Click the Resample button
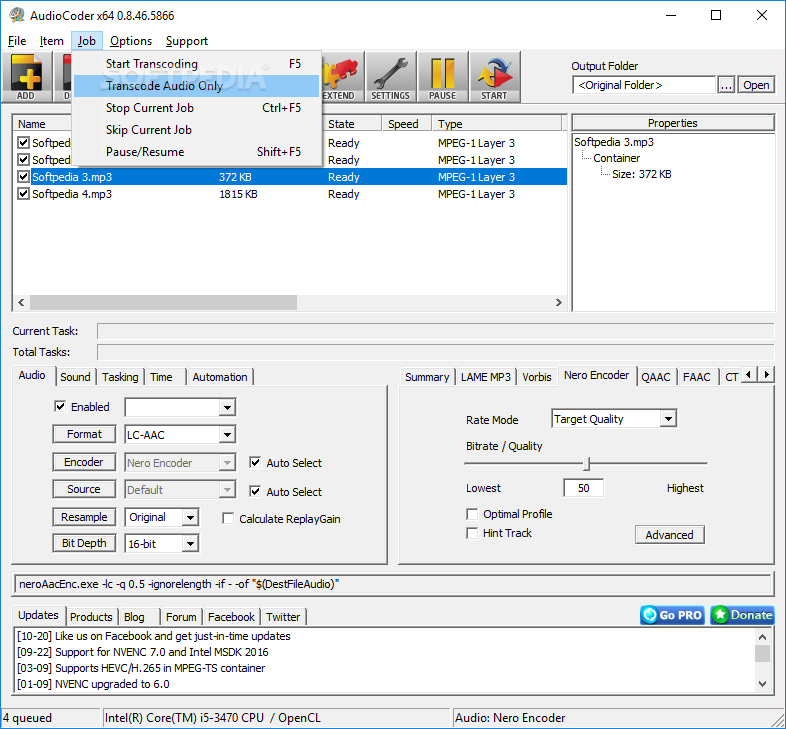 84,517
